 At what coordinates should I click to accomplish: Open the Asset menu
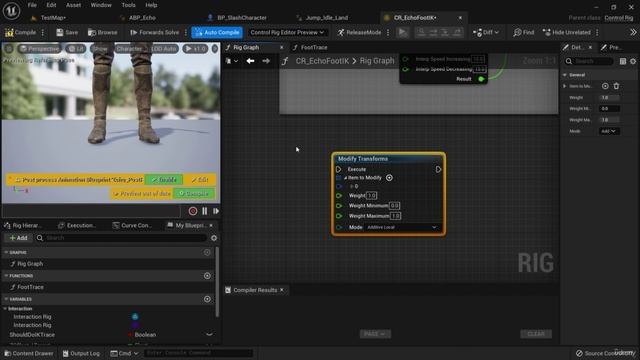pyautogui.click(x=73, y=5)
